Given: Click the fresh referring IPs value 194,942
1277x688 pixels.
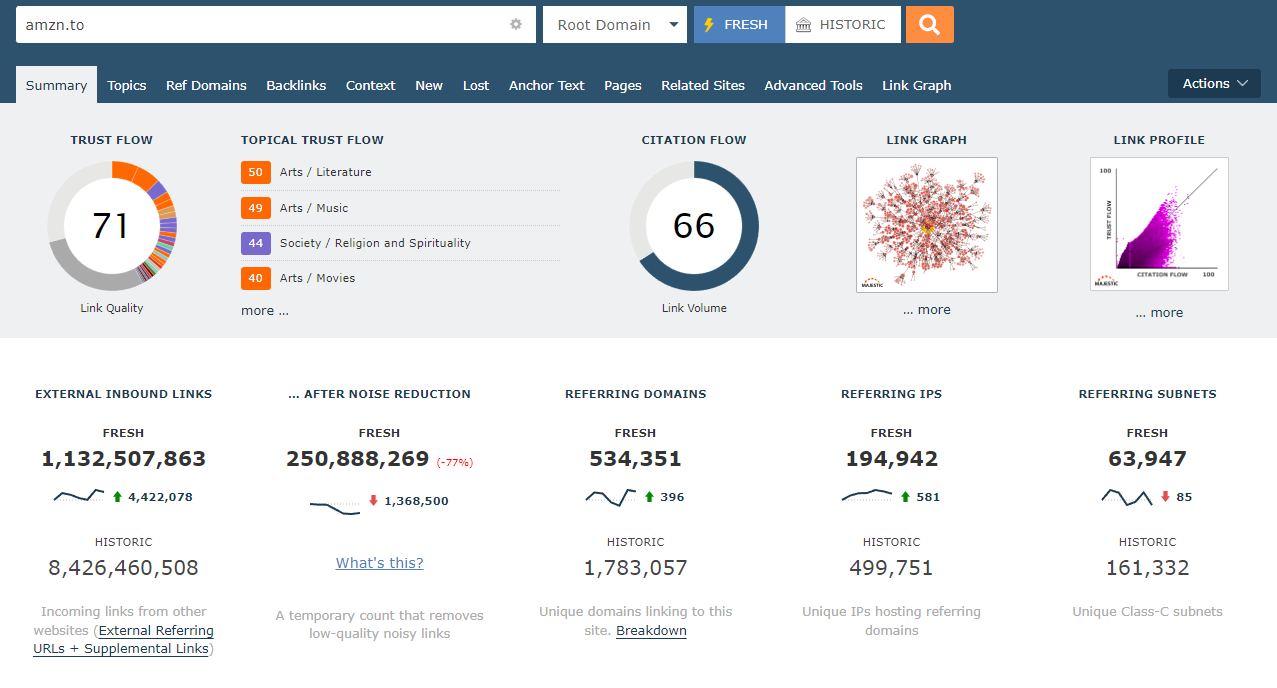Looking at the screenshot, I should pyautogui.click(x=892, y=459).
